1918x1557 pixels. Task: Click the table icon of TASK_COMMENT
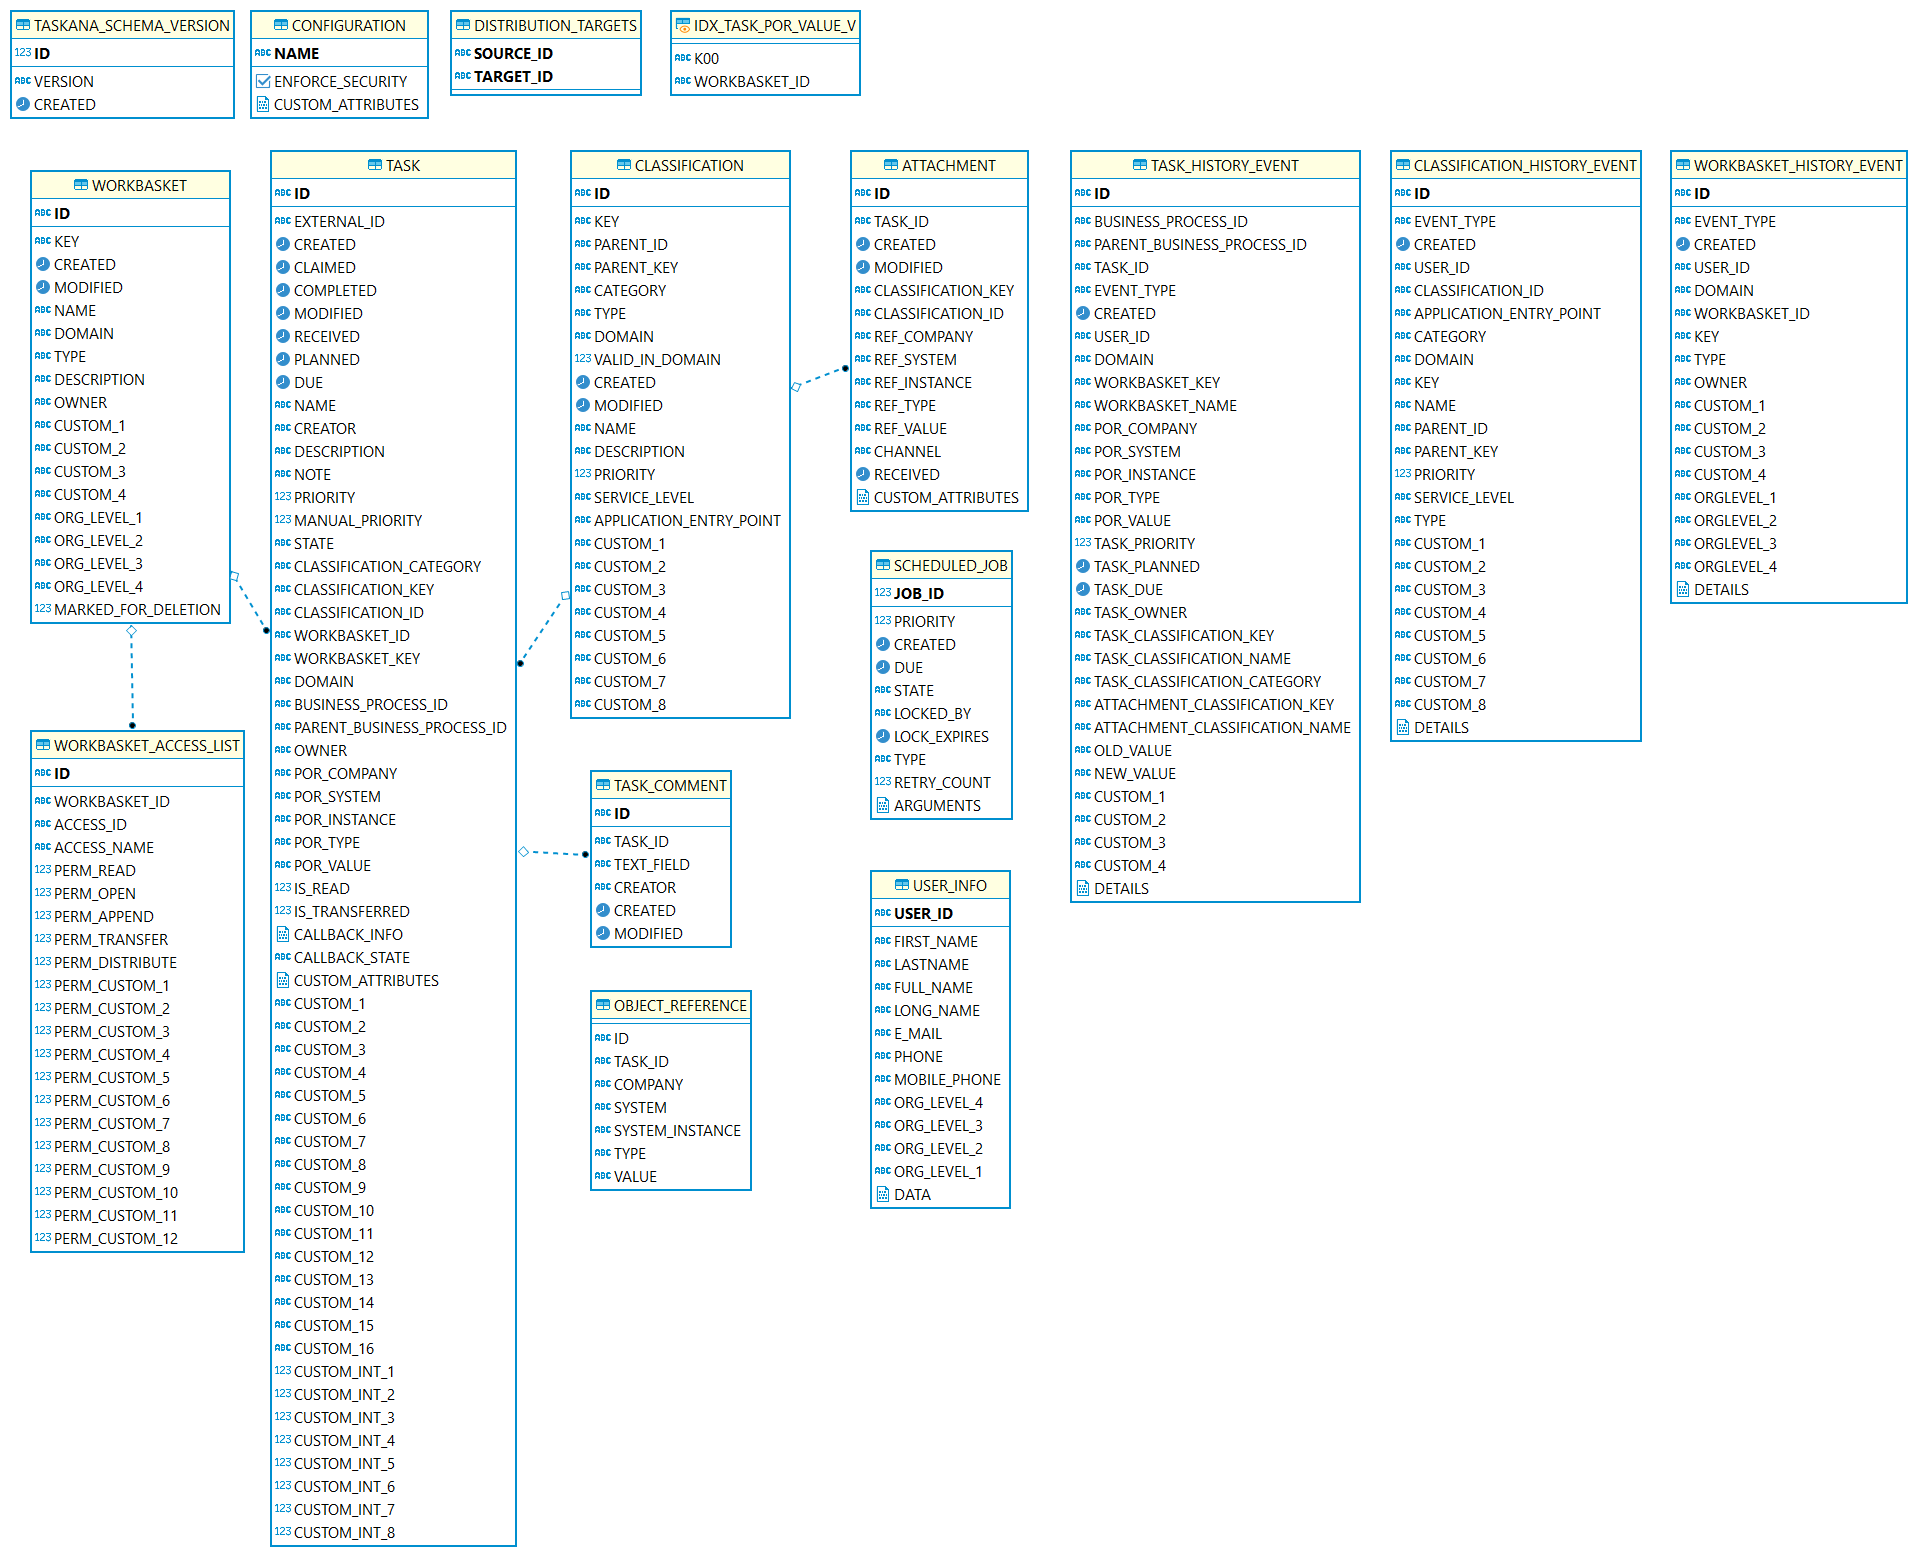(603, 785)
